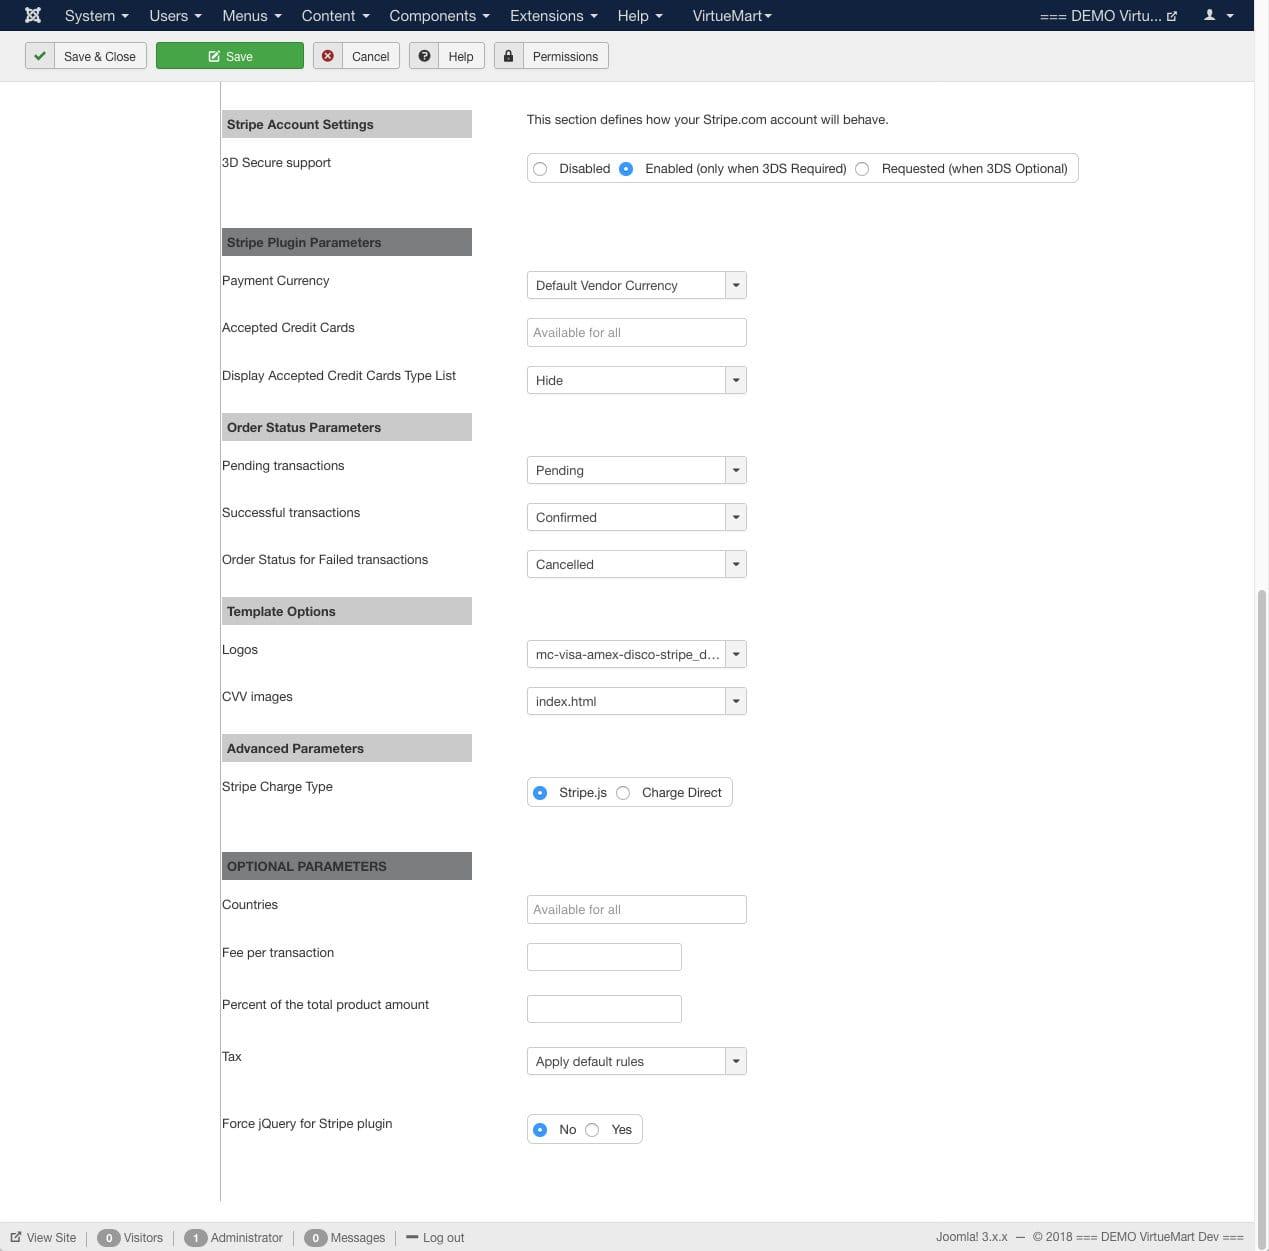
Task: Select No for Force jQuery
Action: pyautogui.click(x=540, y=1130)
